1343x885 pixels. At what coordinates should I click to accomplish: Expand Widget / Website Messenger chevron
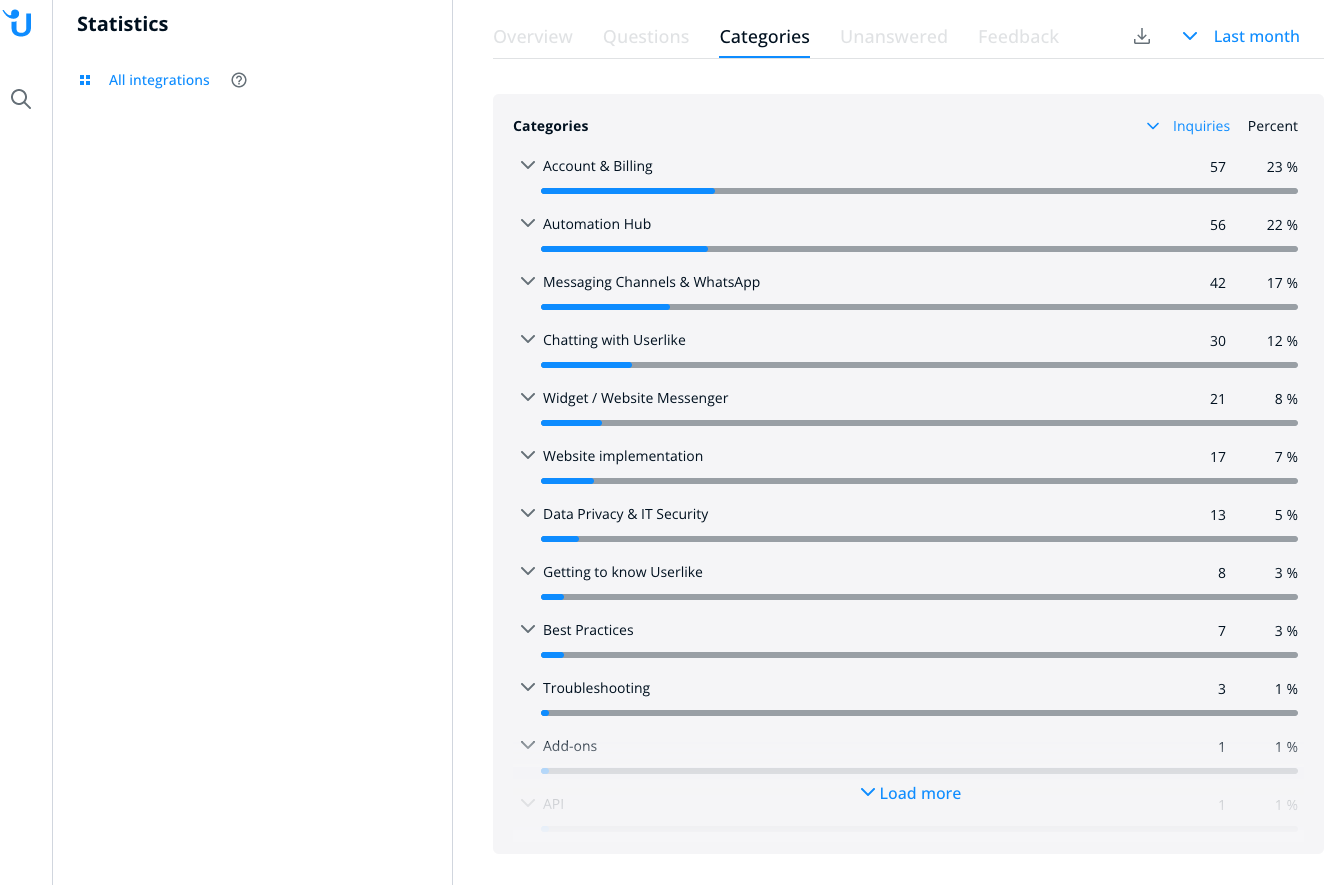tap(528, 398)
